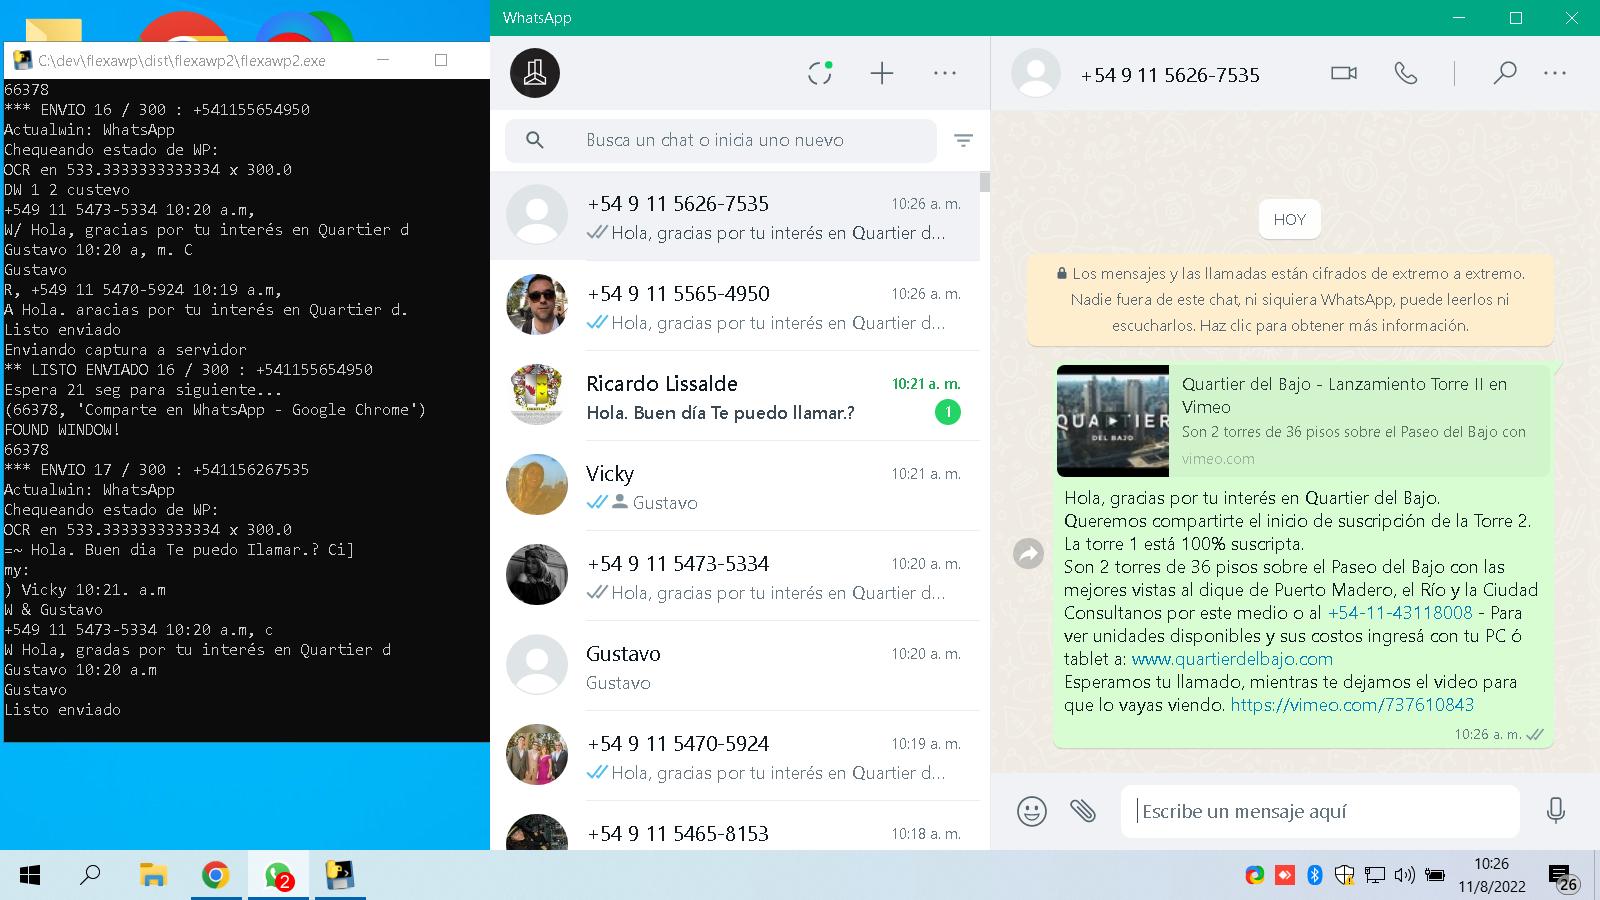
Task: Click Ricardo Lissalde's profile picture
Action: [537, 394]
